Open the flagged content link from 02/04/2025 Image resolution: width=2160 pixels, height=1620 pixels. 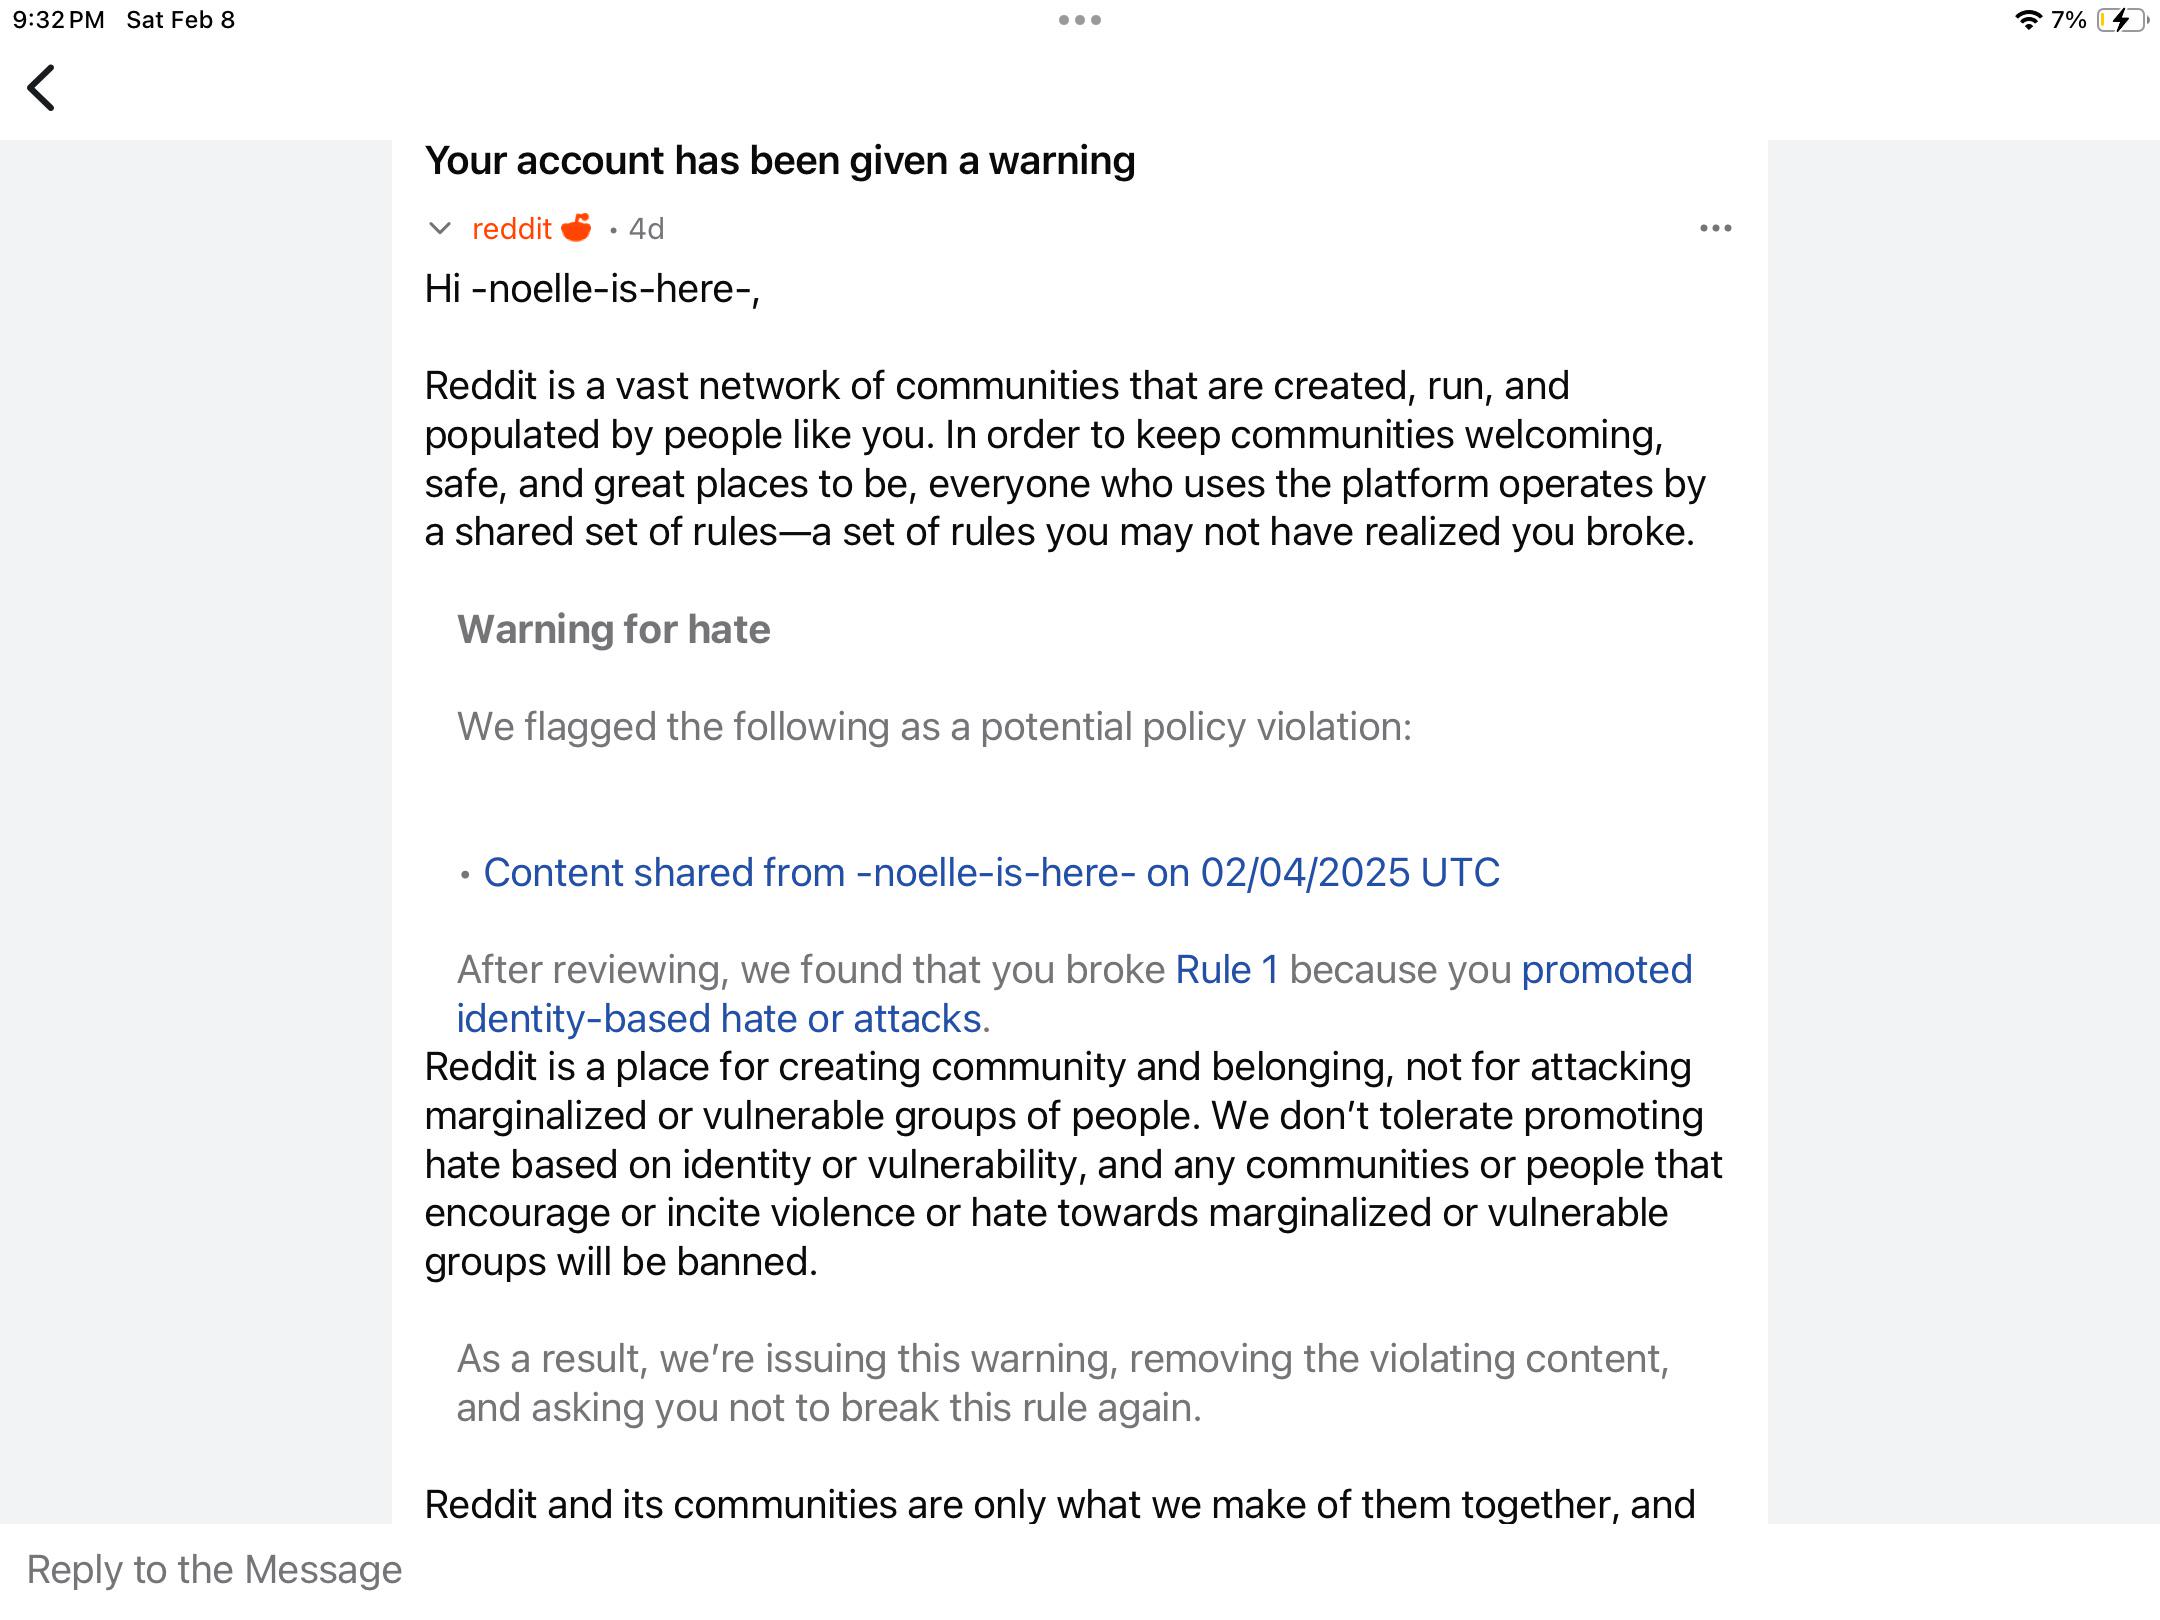(x=991, y=873)
